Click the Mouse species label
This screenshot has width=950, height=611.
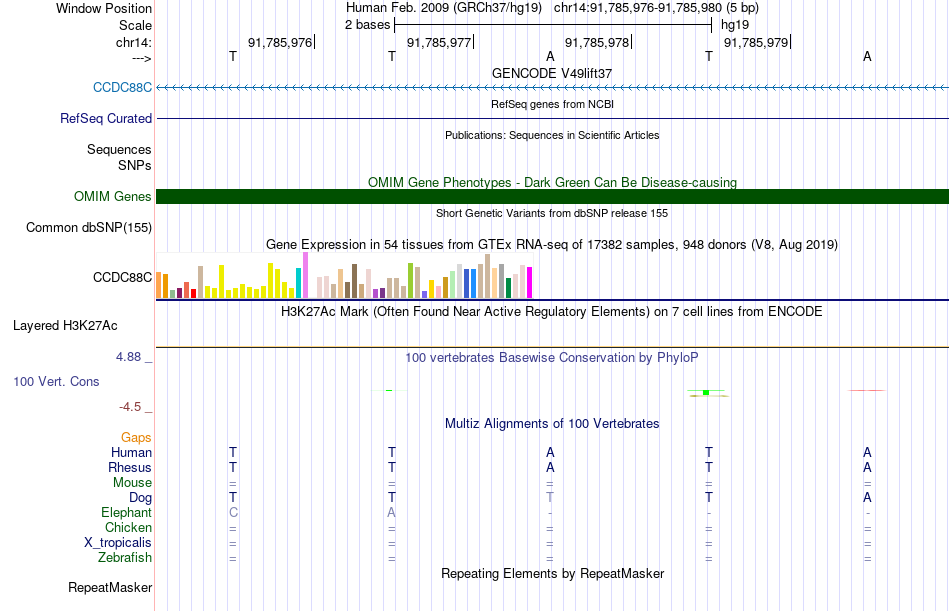coord(132,482)
